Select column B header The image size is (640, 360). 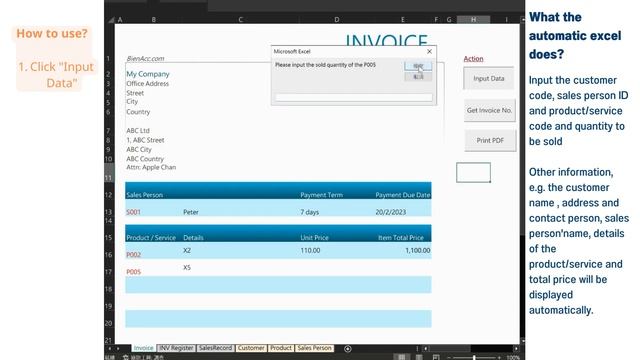point(153,19)
